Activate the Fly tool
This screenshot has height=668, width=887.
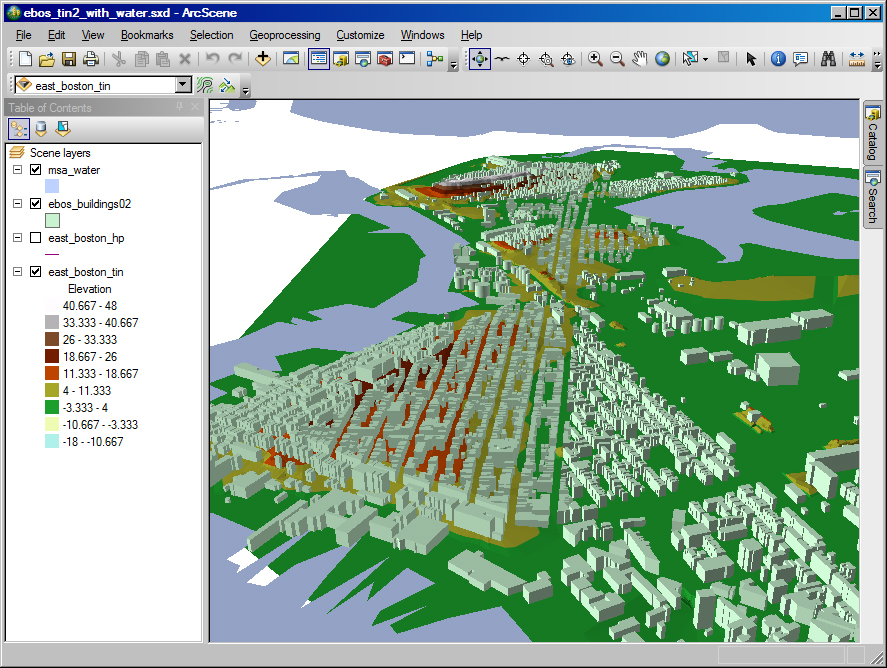(501, 58)
